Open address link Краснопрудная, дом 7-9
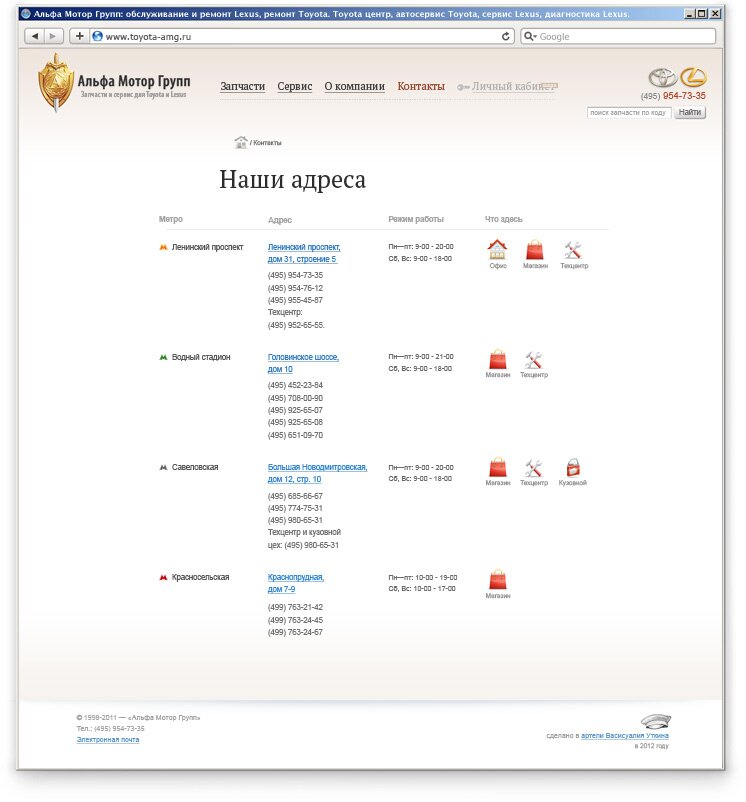This screenshot has height=802, width=746. click(x=296, y=583)
